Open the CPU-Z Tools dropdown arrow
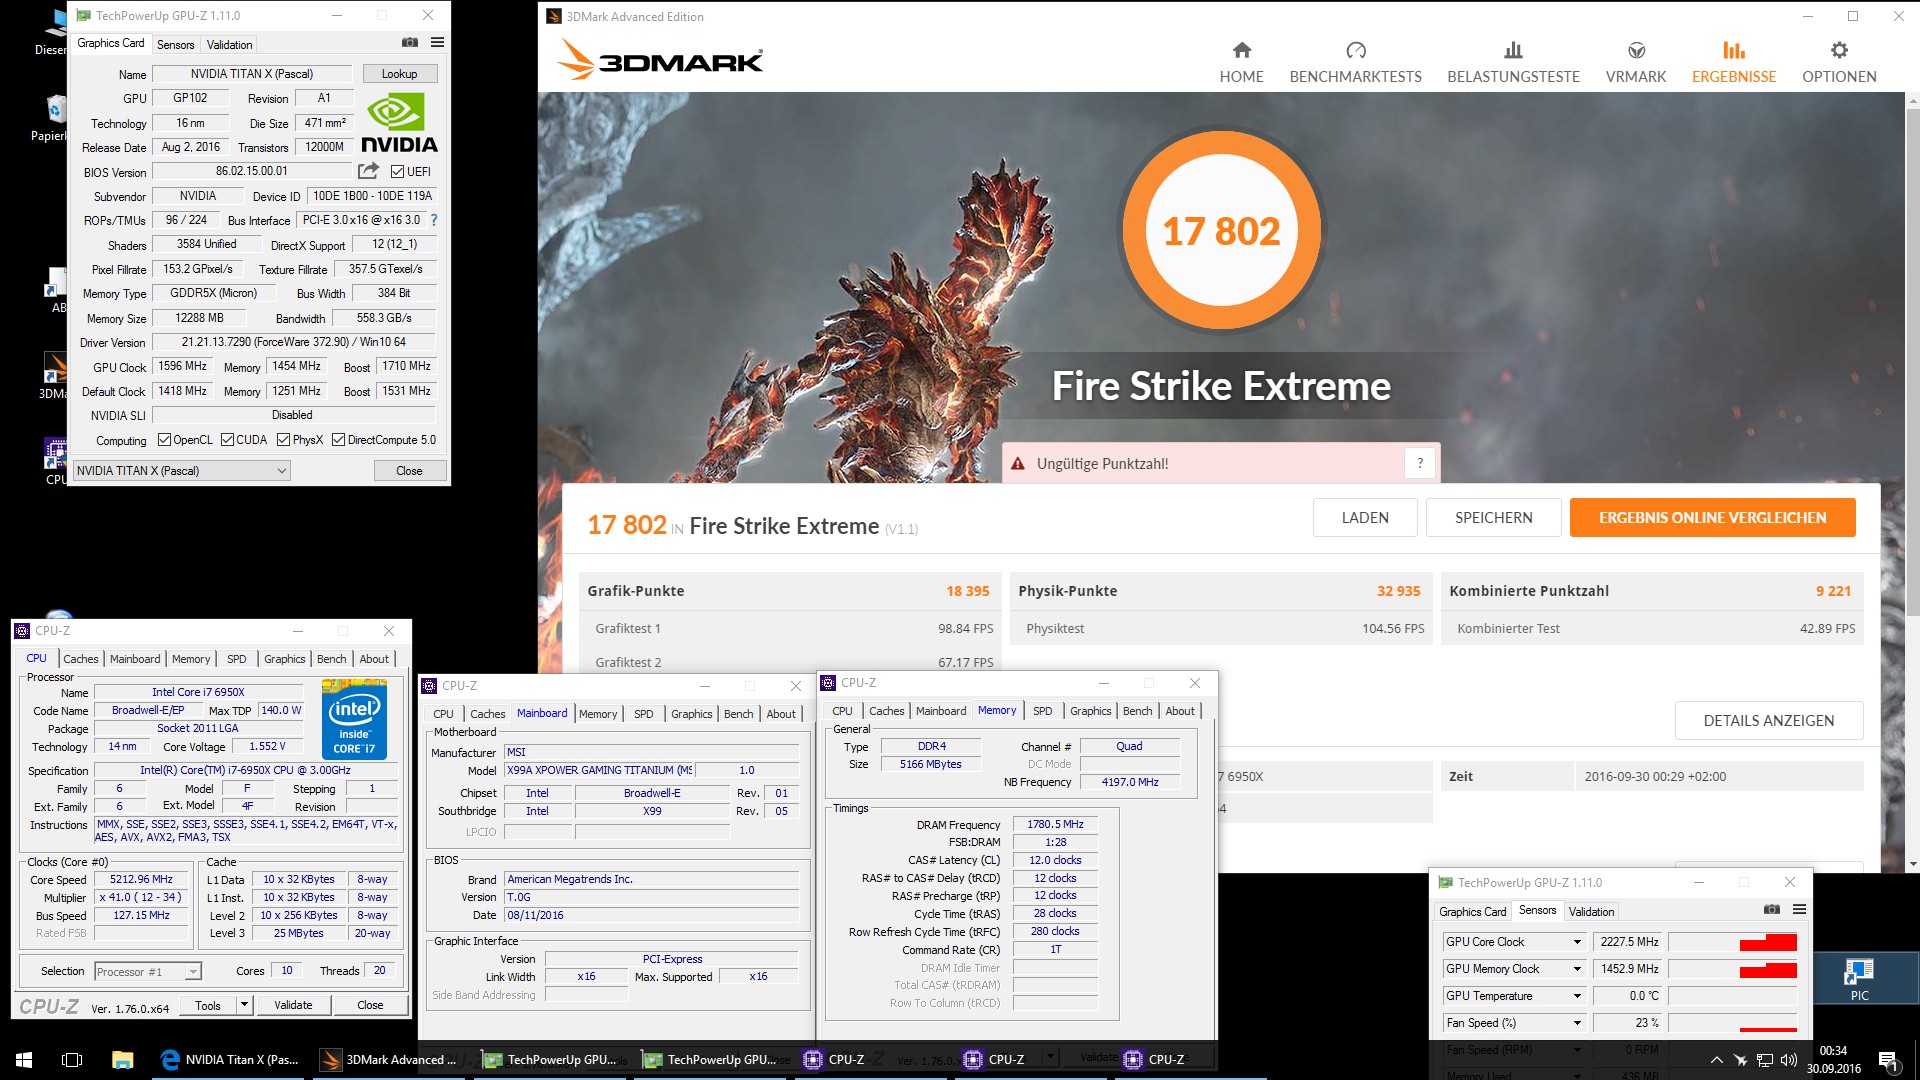This screenshot has height=1080, width=1920. pos(244,1005)
